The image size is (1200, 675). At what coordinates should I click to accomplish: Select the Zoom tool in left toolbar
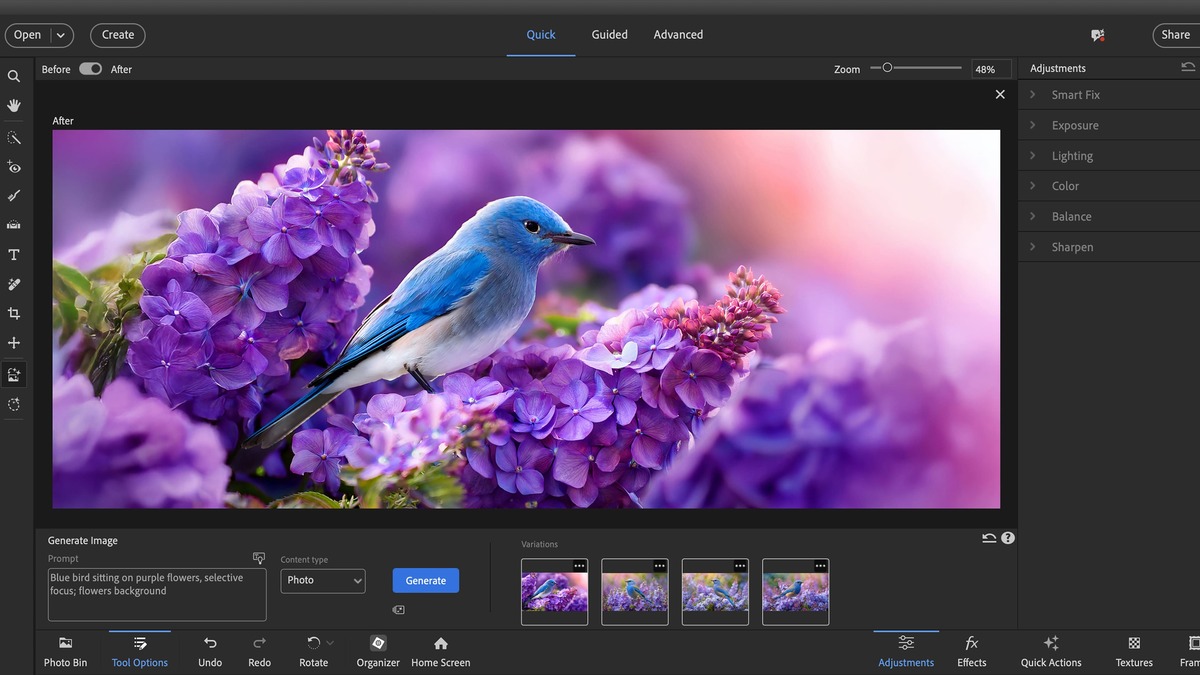coord(14,76)
